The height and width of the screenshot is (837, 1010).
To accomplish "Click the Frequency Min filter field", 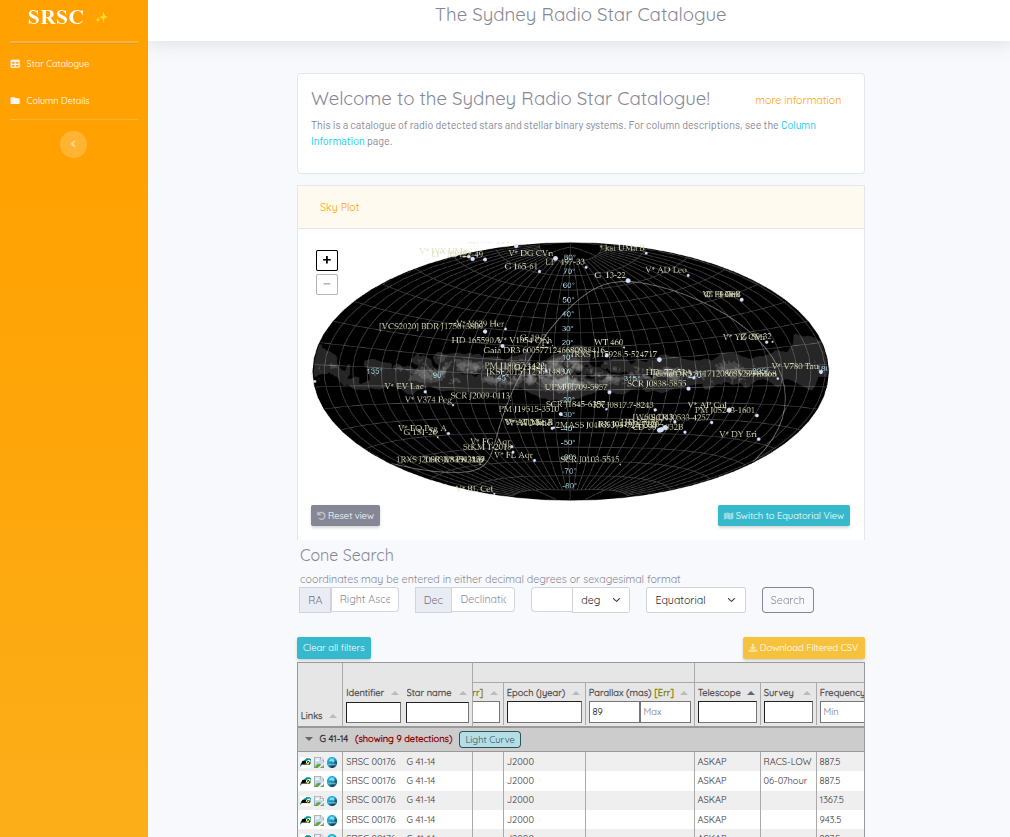I will [x=842, y=712].
